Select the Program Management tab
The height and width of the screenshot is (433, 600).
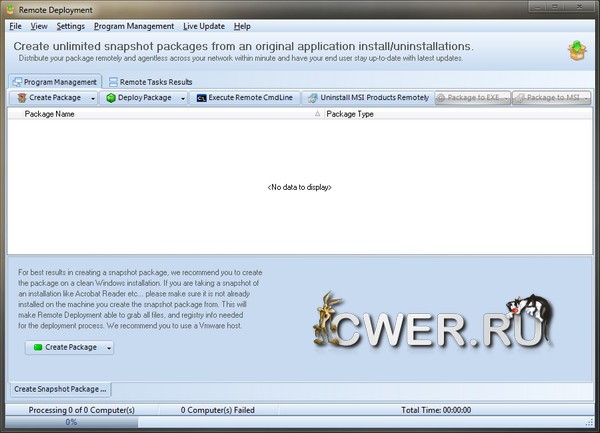[x=55, y=82]
